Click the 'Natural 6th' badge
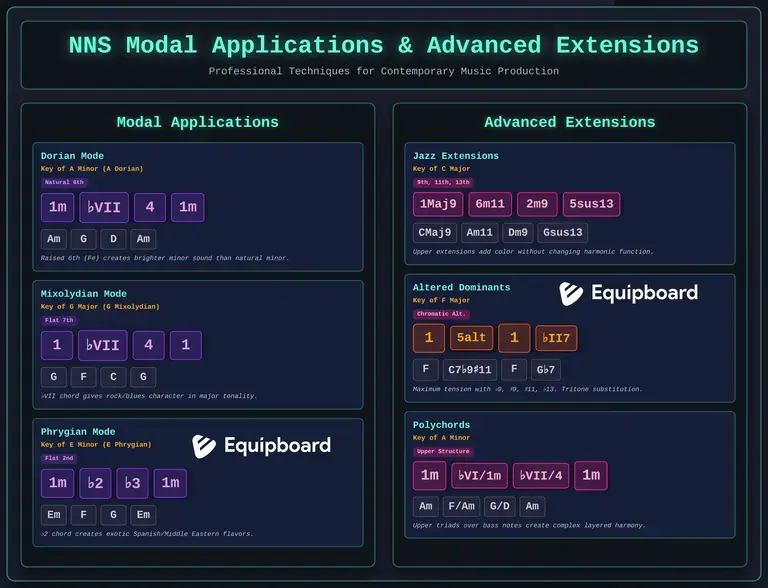Image resolution: width=768 pixels, height=588 pixels. click(64, 182)
